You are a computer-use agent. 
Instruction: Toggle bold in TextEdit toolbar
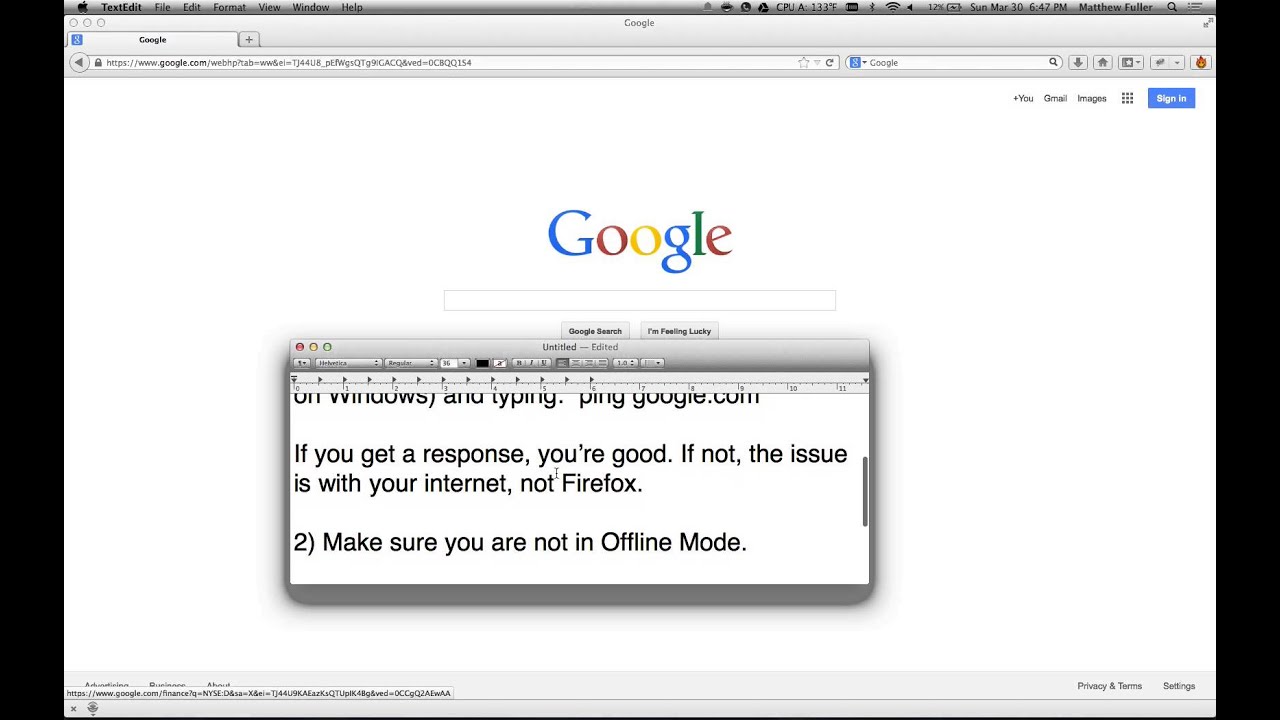519,363
